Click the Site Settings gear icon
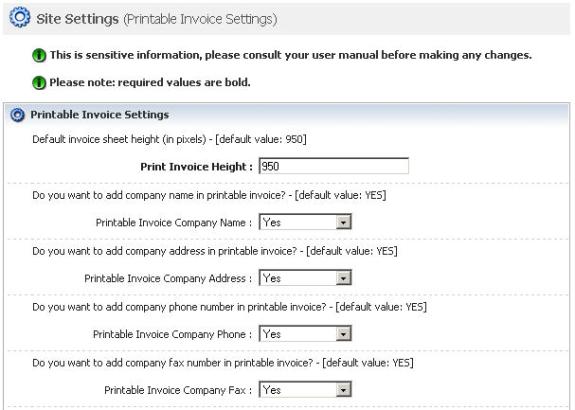 tap(19, 18)
